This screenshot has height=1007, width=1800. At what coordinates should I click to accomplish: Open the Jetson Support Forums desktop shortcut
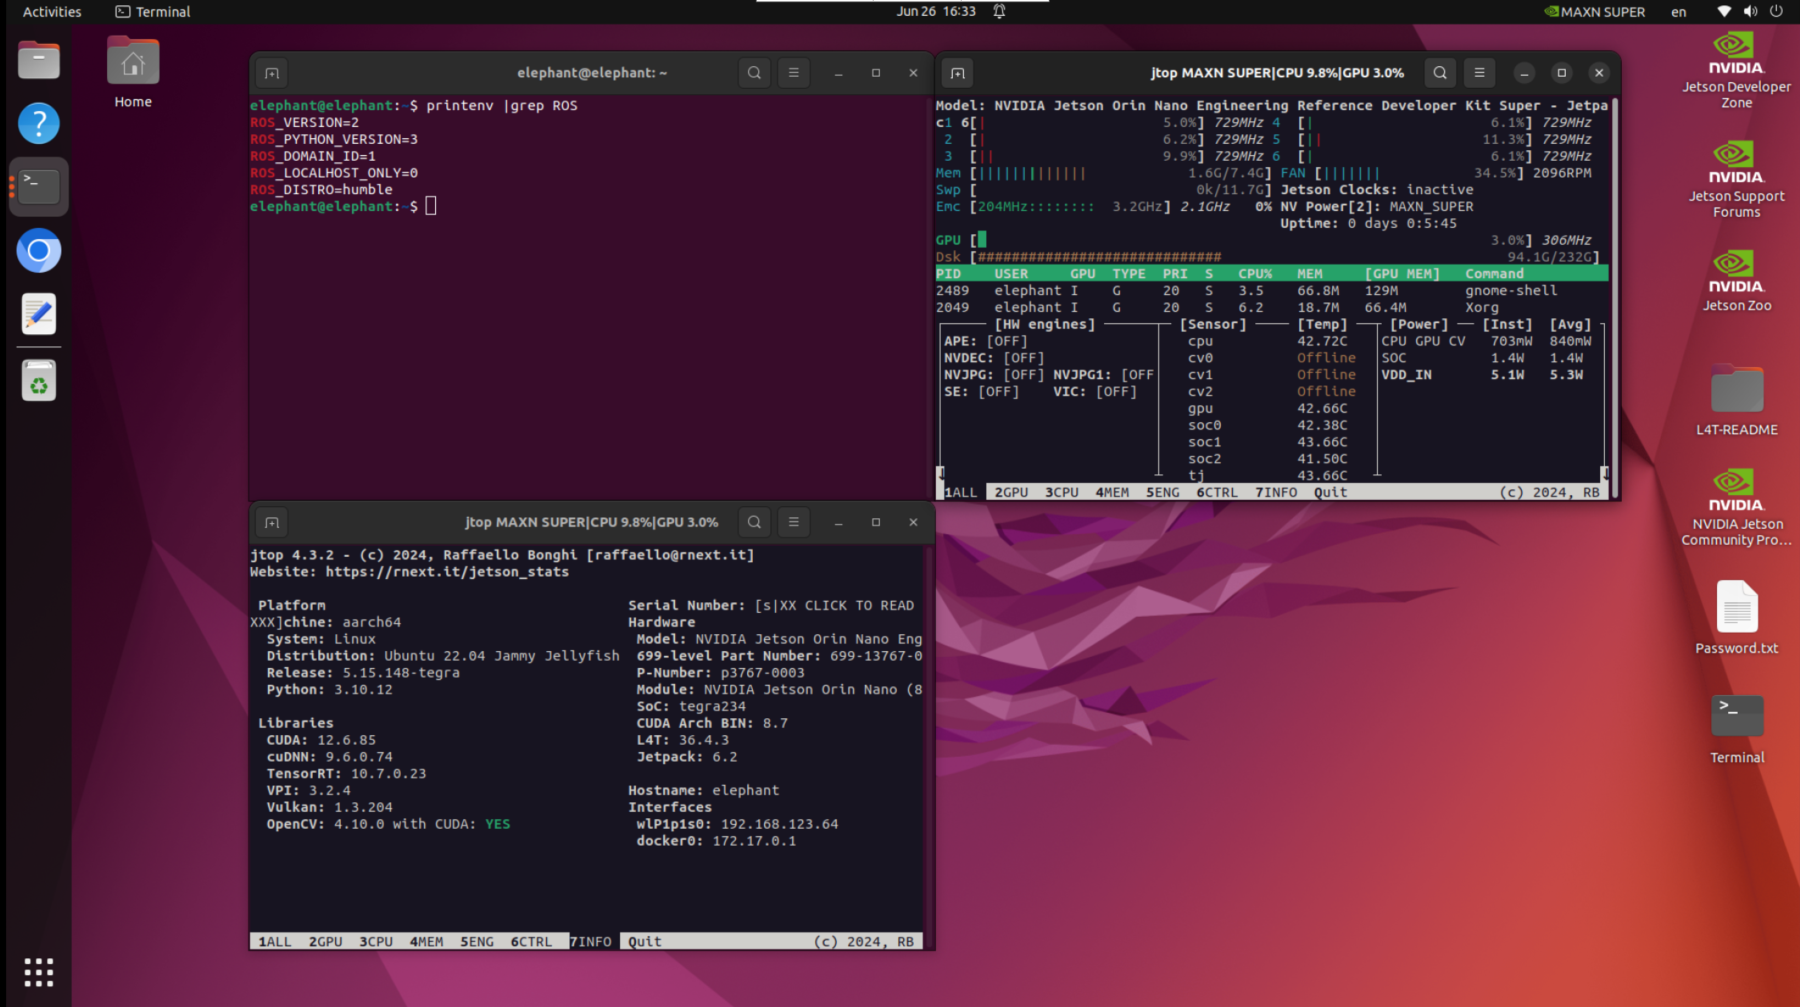click(1737, 180)
